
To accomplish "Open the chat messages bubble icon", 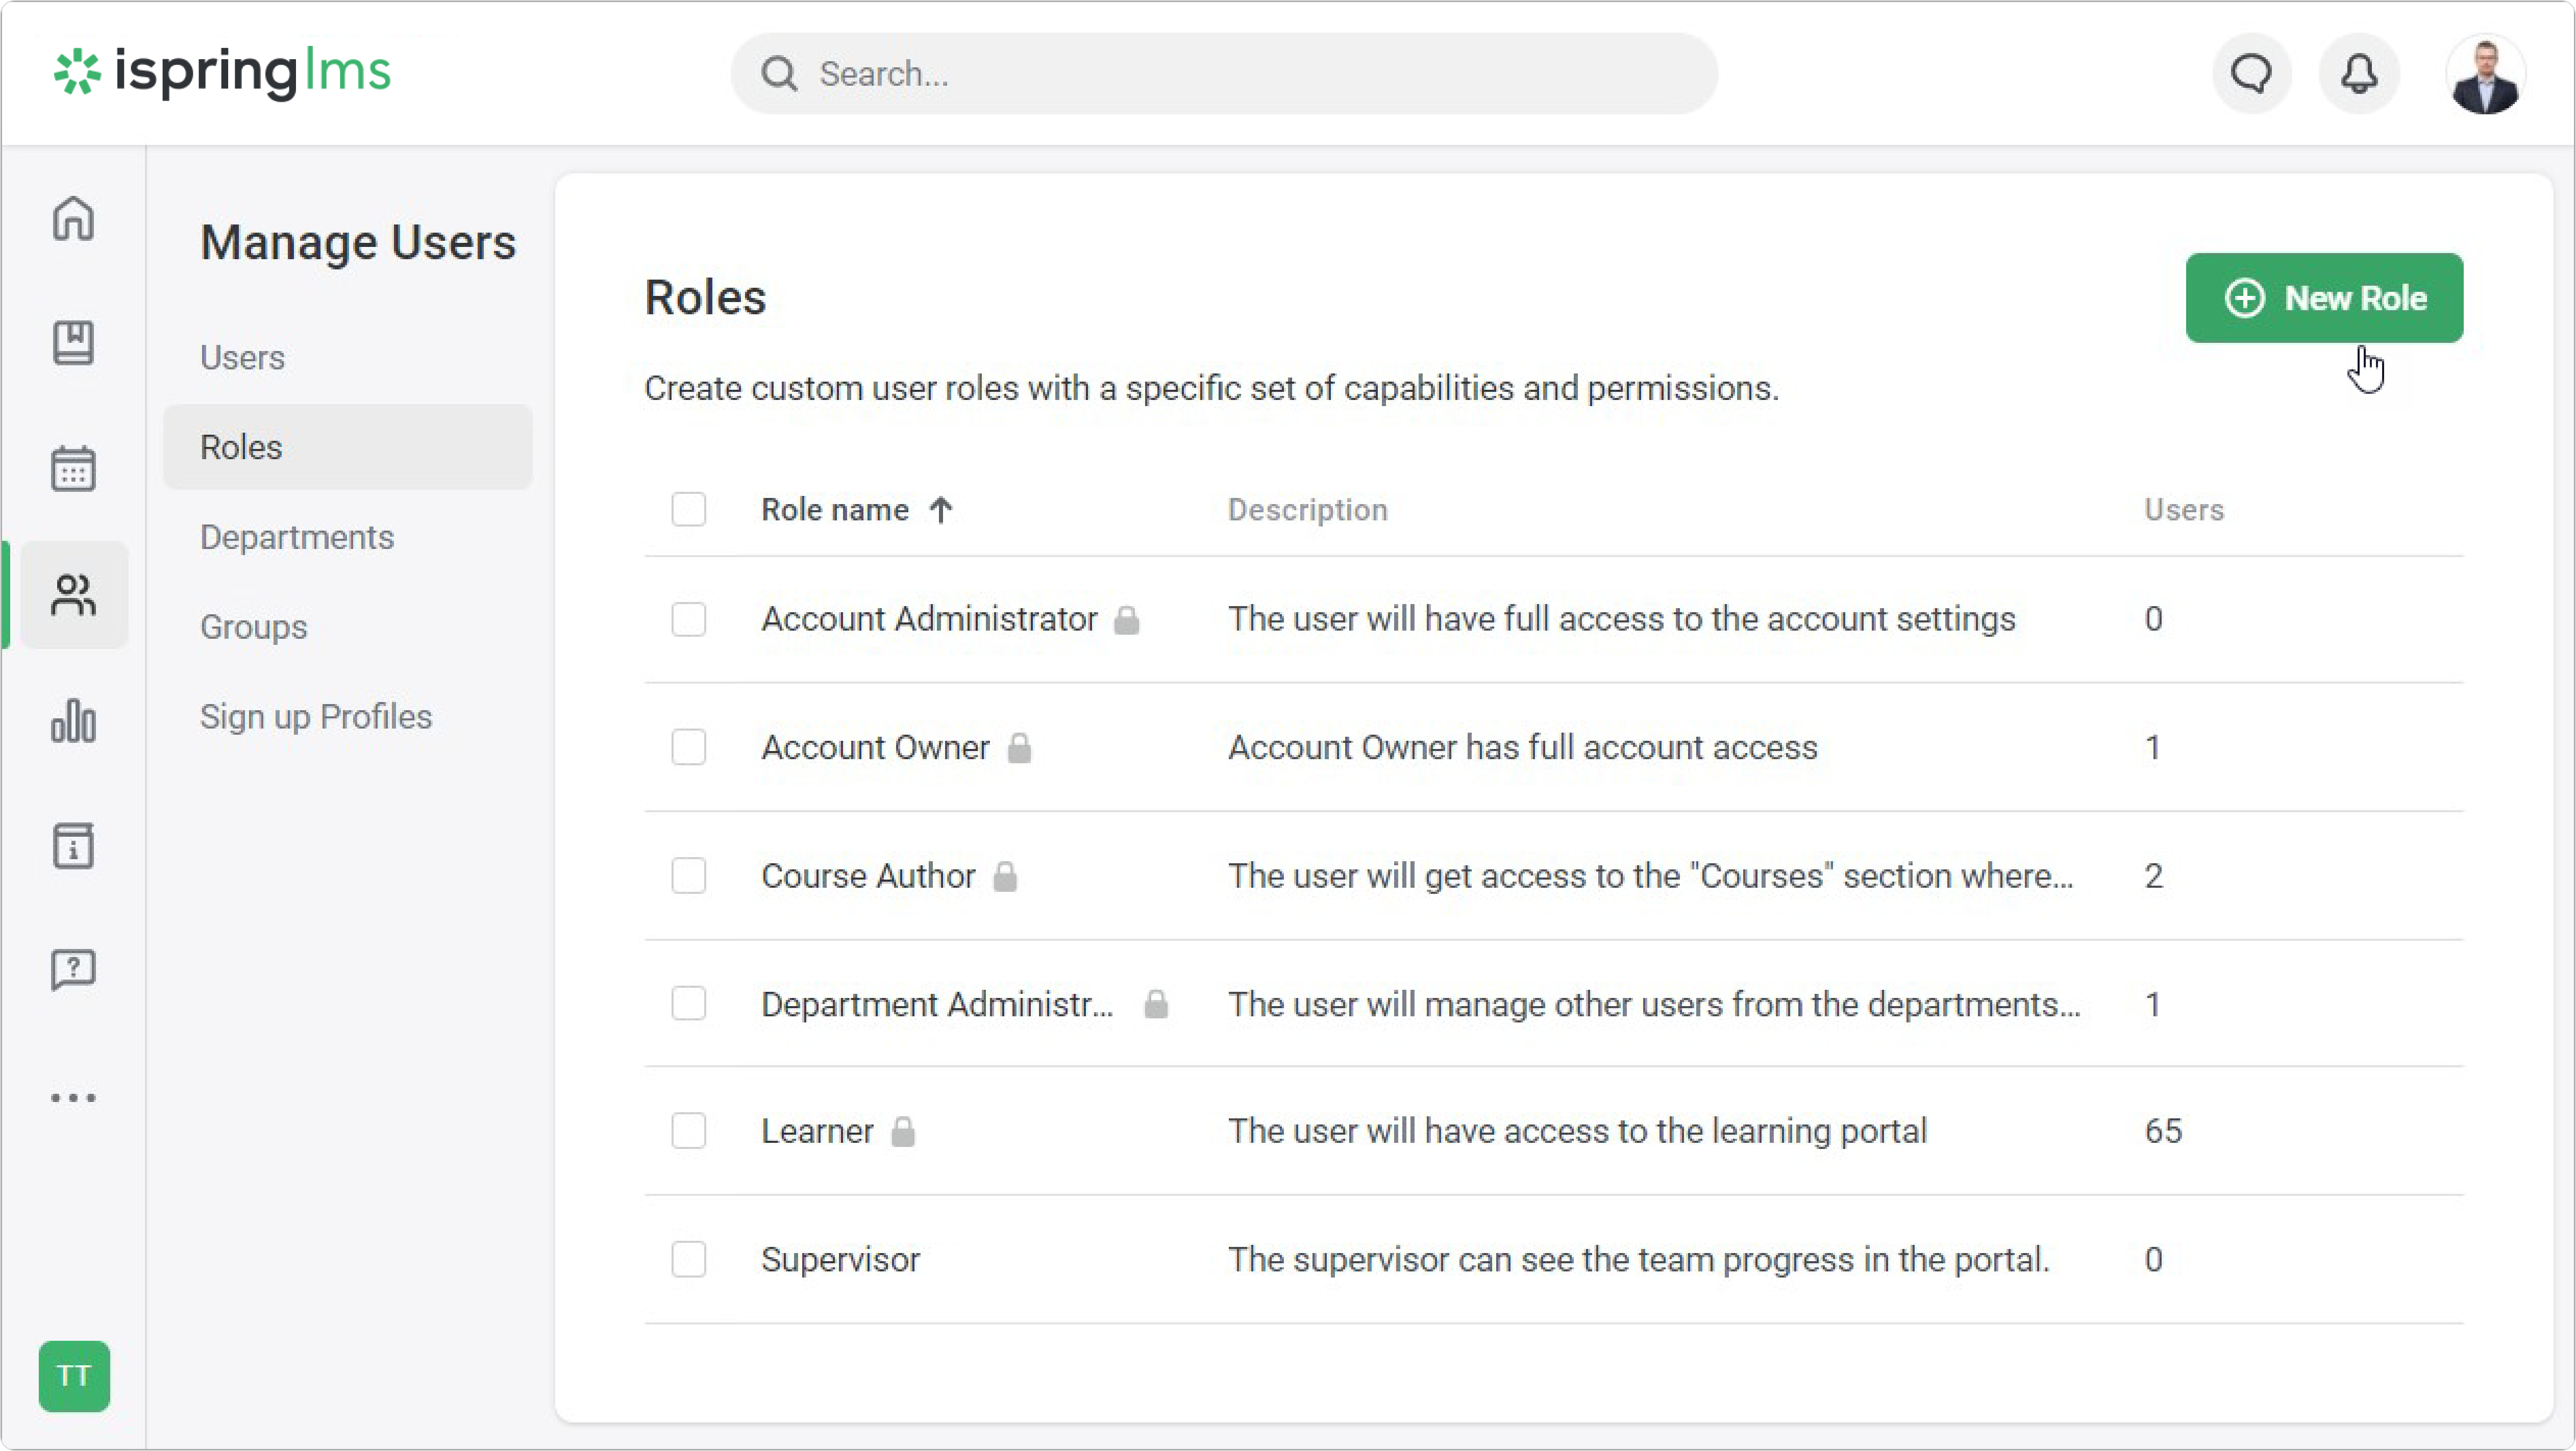I will [2251, 74].
